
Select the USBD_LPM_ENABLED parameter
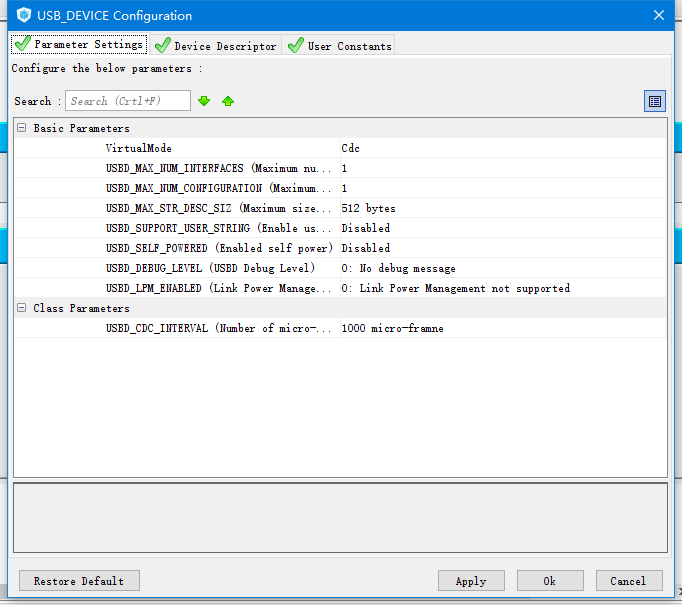click(218, 288)
